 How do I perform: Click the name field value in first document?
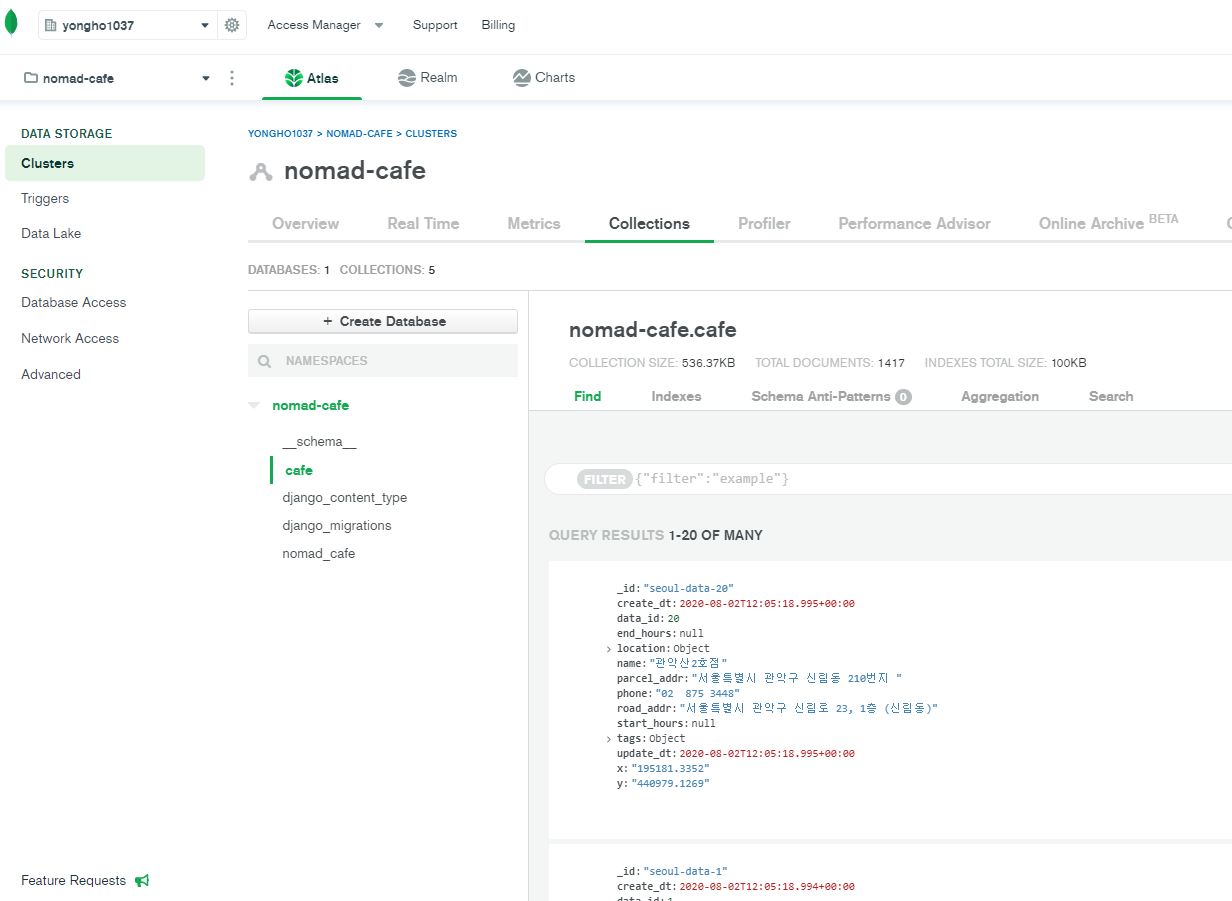pyautogui.click(x=688, y=663)
